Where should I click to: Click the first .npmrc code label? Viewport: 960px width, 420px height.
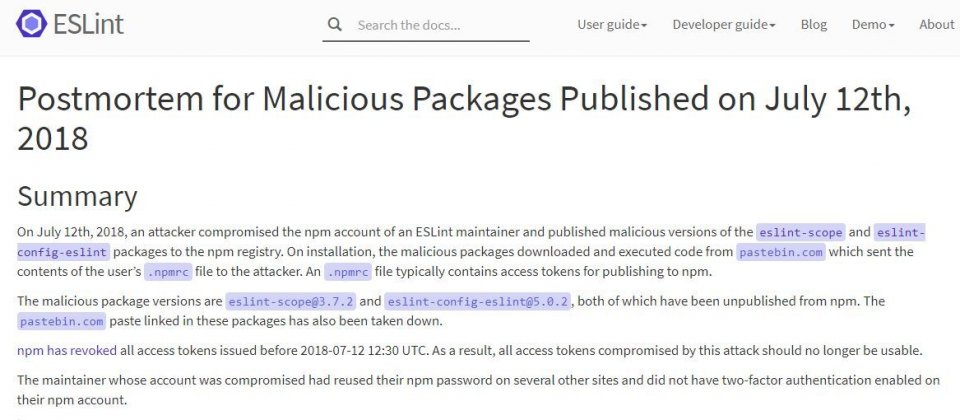point(168,272)
